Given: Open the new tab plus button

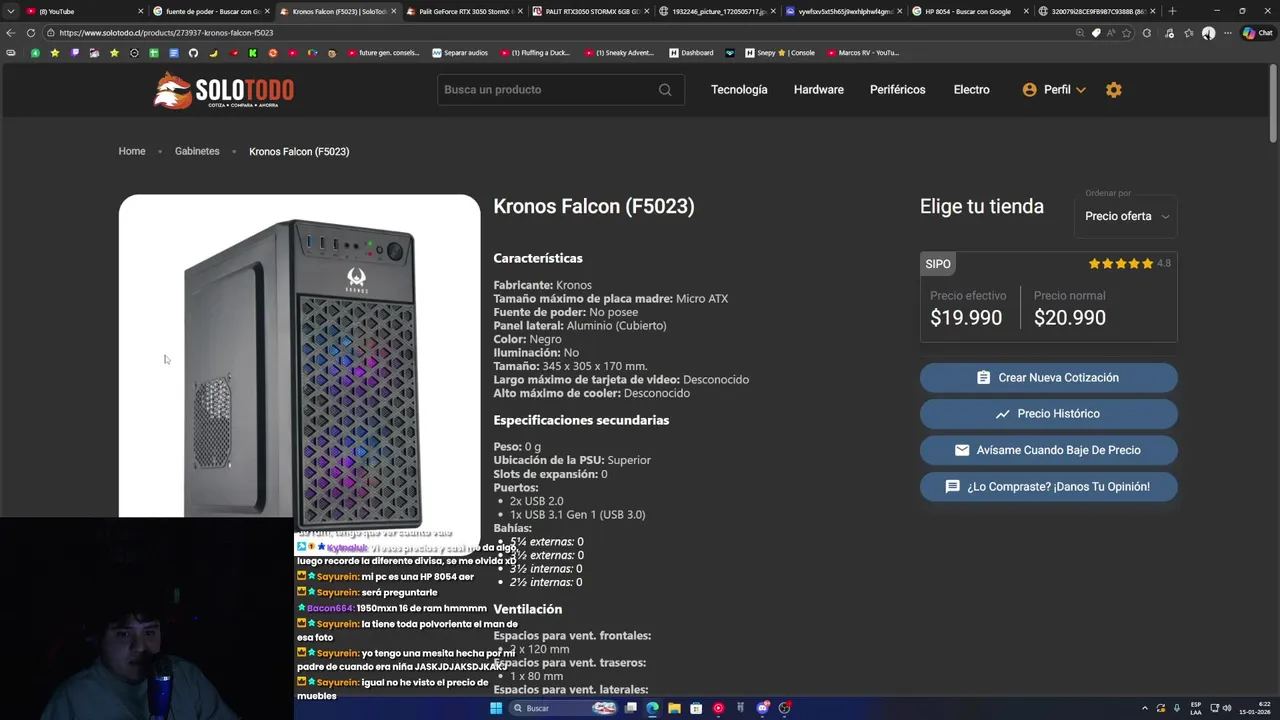Looking at the screenshot, I should click(x=1172, y=11).
